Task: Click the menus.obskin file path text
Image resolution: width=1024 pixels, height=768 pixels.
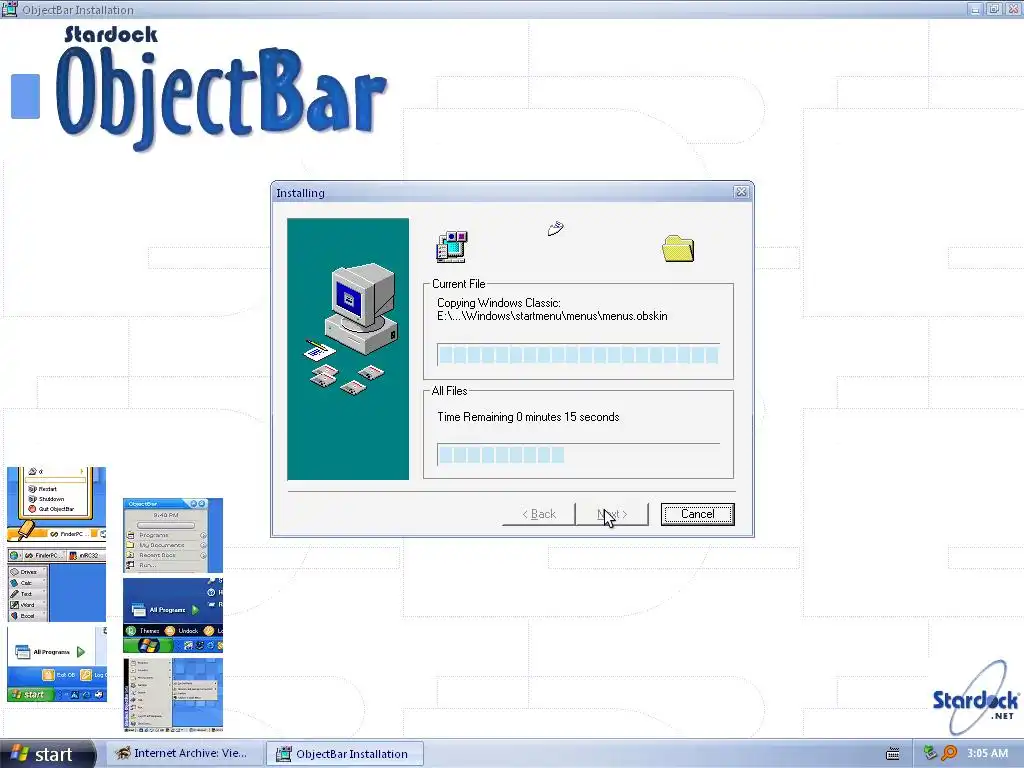Action: [552, 316]
